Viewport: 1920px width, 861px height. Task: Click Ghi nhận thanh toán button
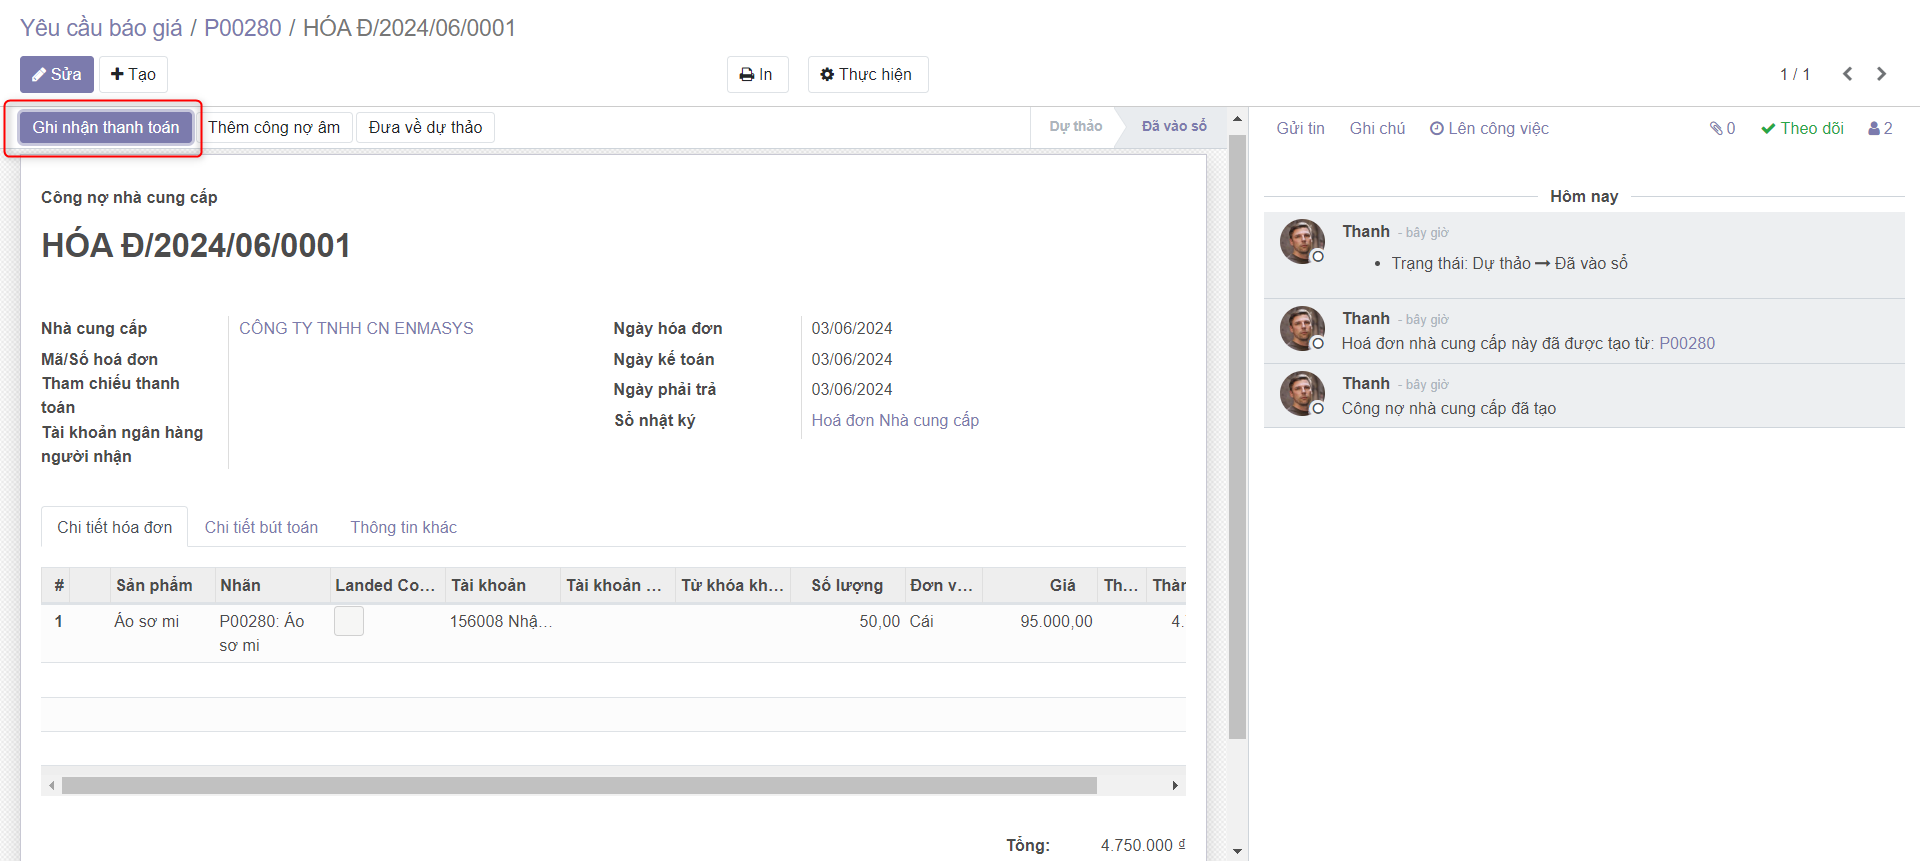pos(106,127)
